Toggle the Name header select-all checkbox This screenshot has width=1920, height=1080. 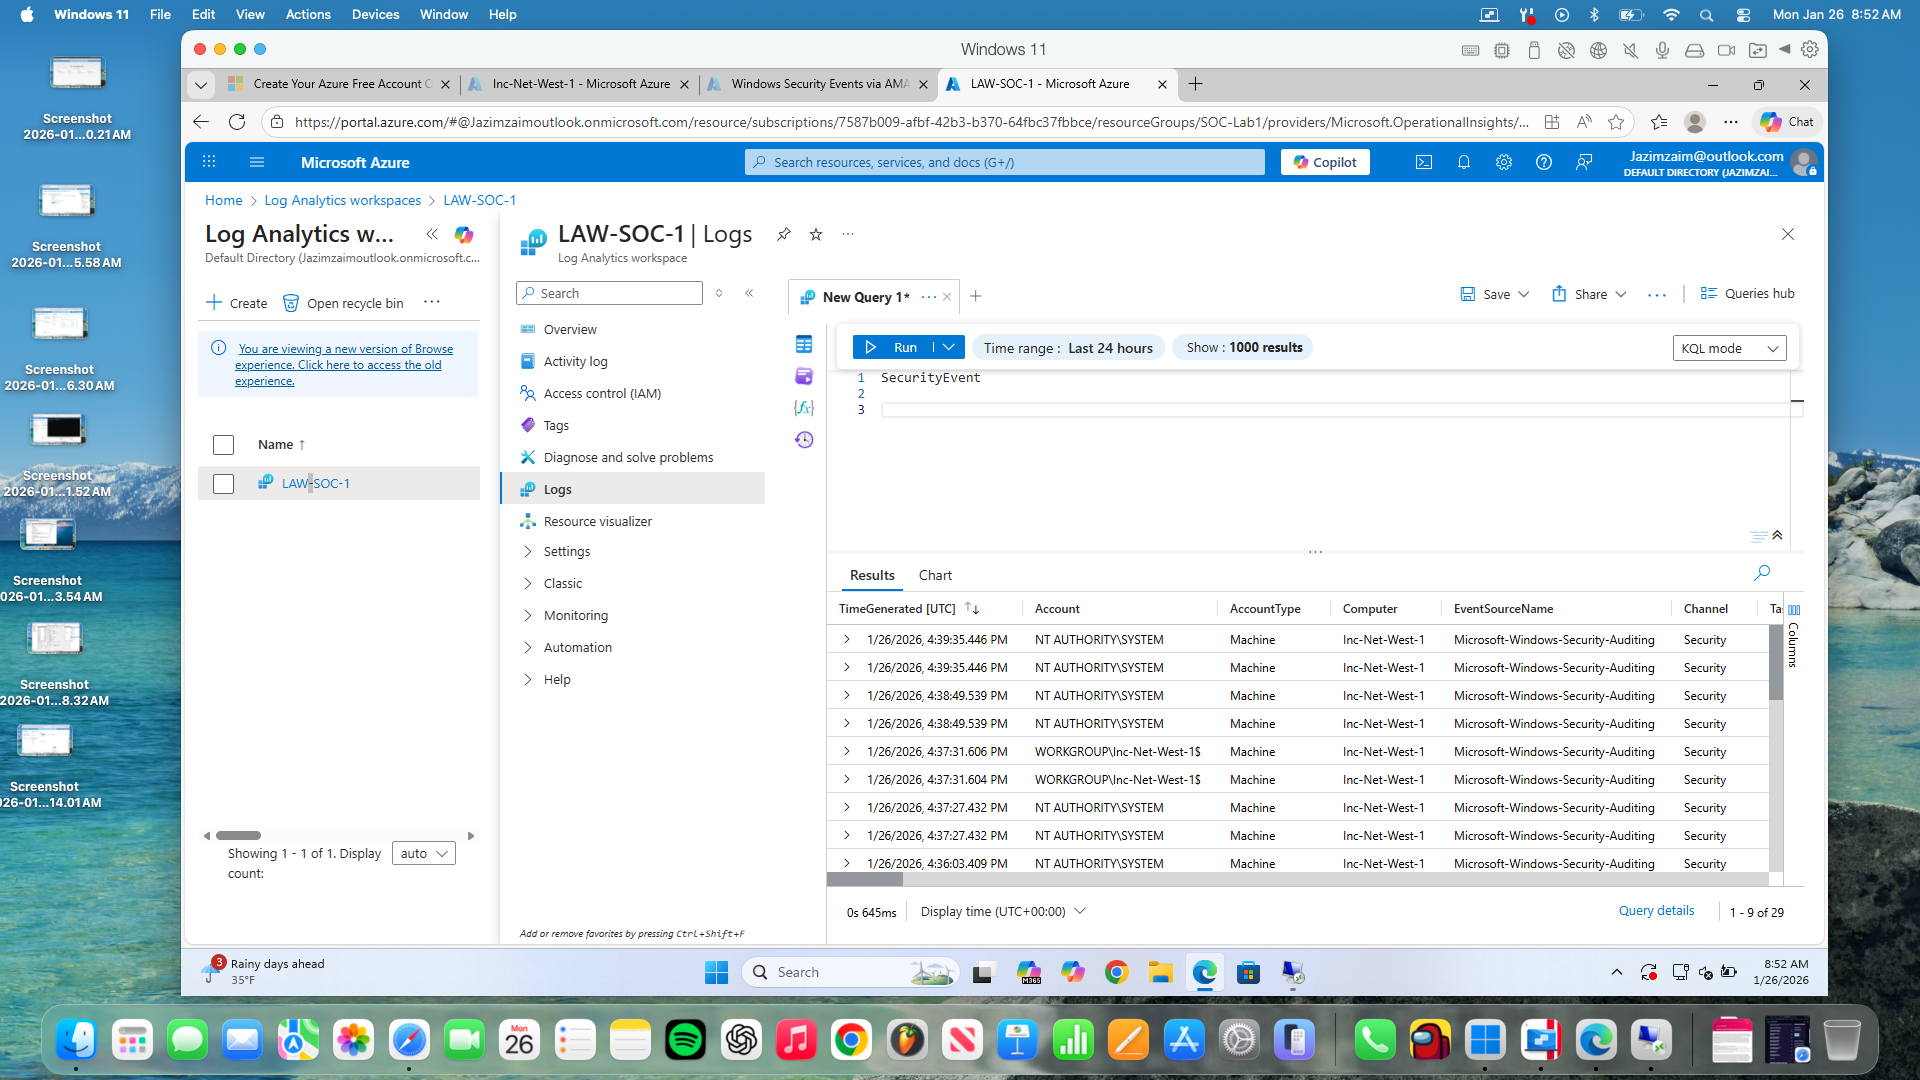[x=223, y=445]
